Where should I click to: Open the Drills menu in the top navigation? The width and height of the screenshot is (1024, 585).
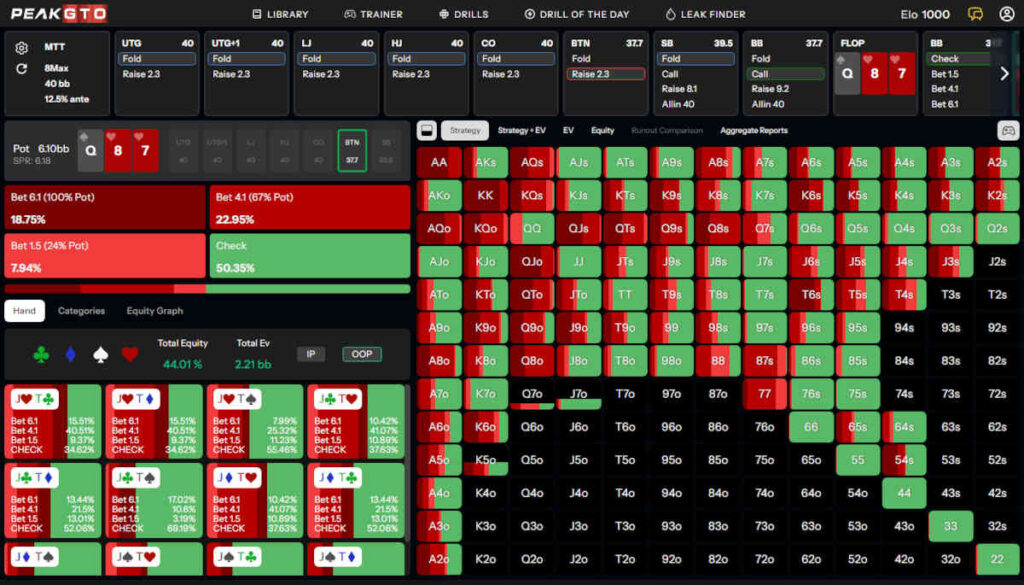coord(464,14)
